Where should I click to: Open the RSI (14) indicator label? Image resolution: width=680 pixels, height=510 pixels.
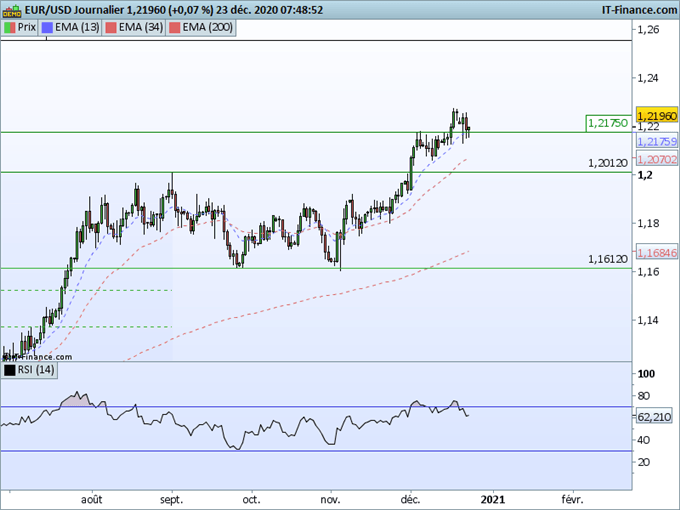(36, 370)
